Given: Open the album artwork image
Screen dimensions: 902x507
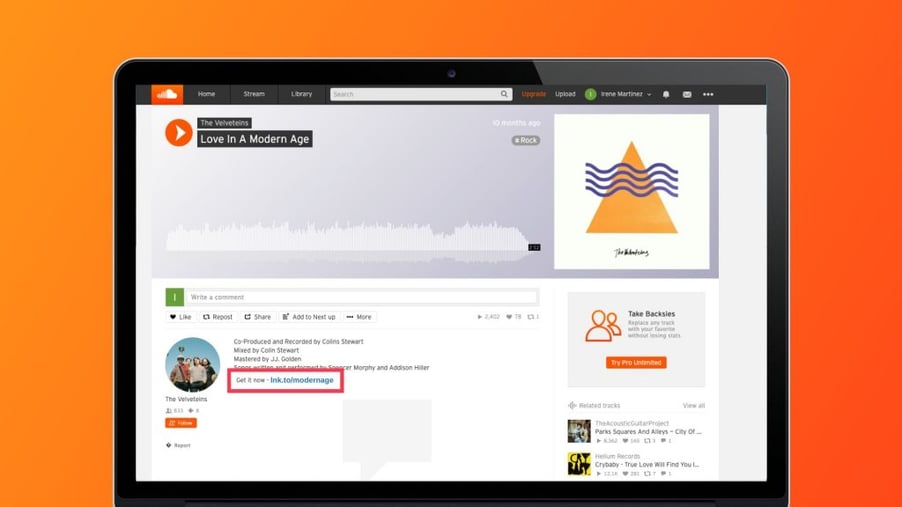Looking at the screenshot, I should tap(632, 191).
